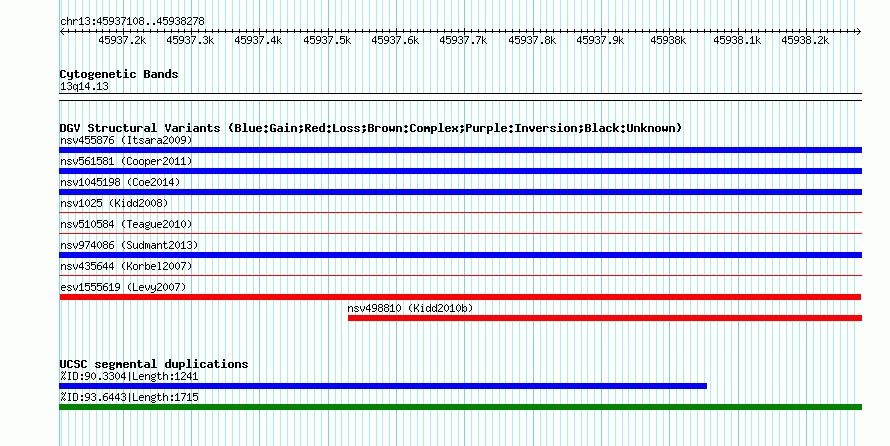Viewport: 890px width, 446px height.
Task: Click the 45937.7k ruler tick label
Action: [x=463, y=40]
